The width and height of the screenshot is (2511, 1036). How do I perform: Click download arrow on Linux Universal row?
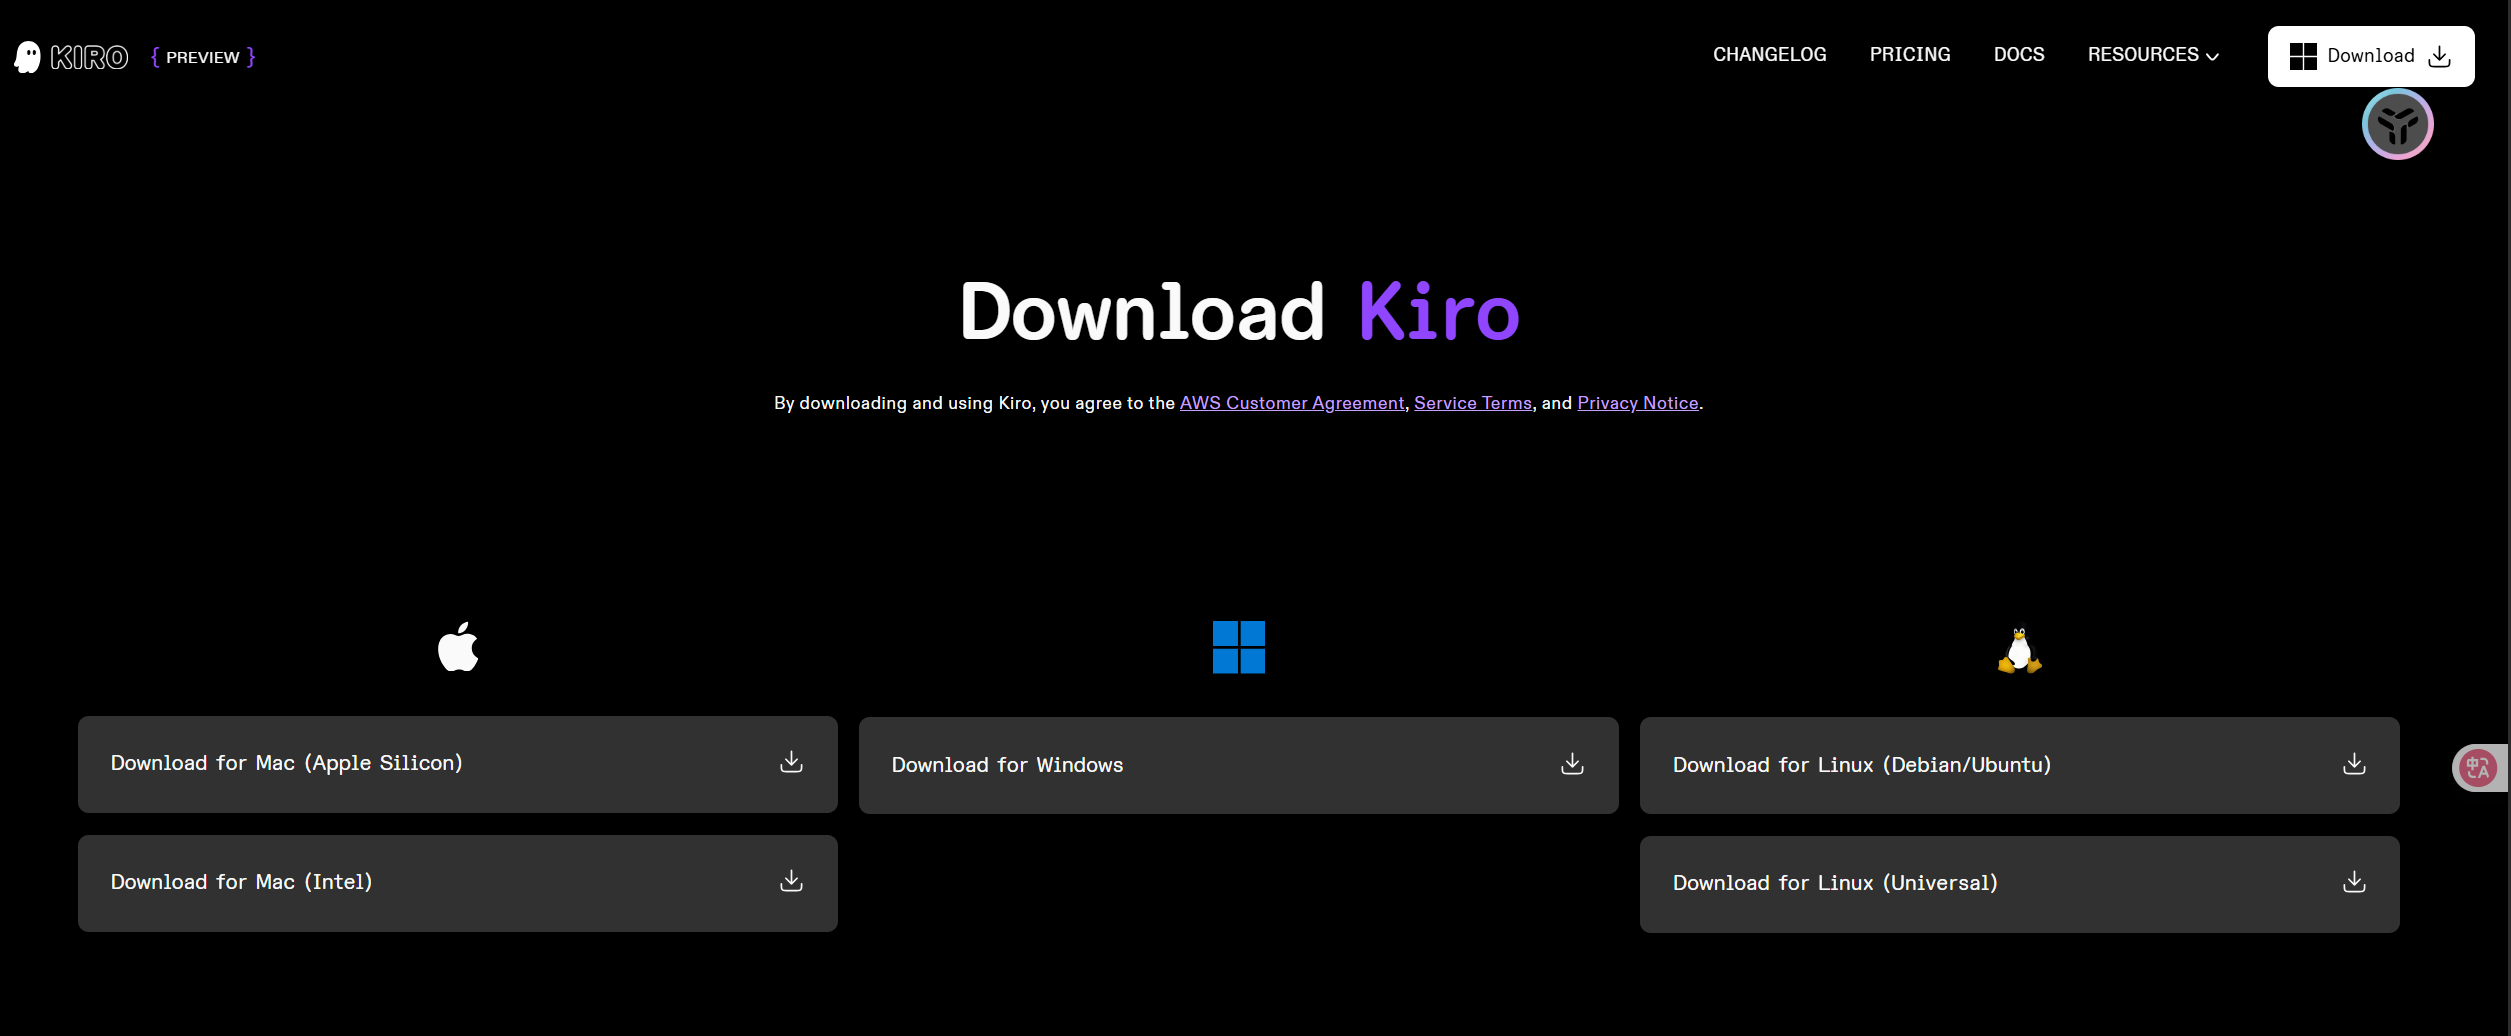(2354, 882)
